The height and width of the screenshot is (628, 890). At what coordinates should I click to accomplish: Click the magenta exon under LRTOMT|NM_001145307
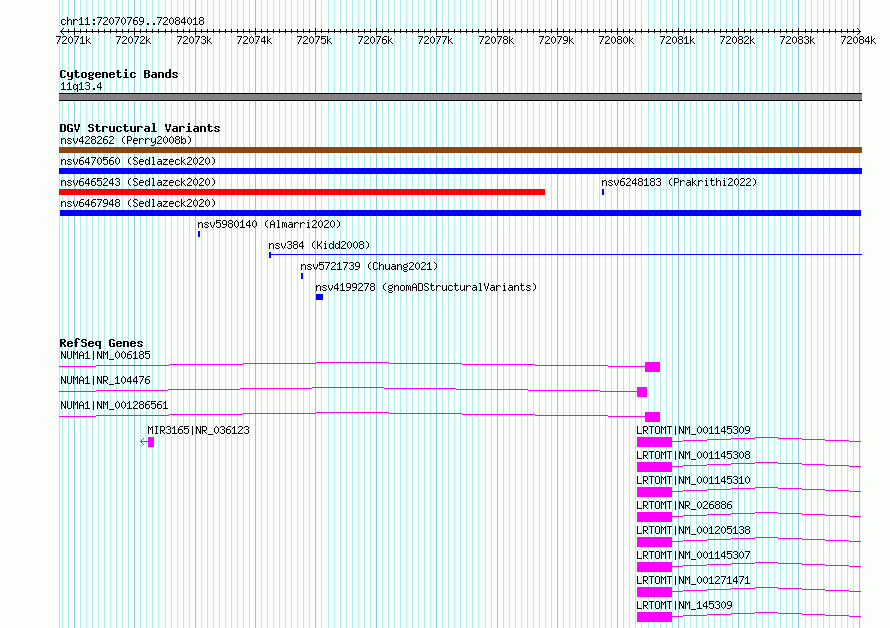point(654,567)
